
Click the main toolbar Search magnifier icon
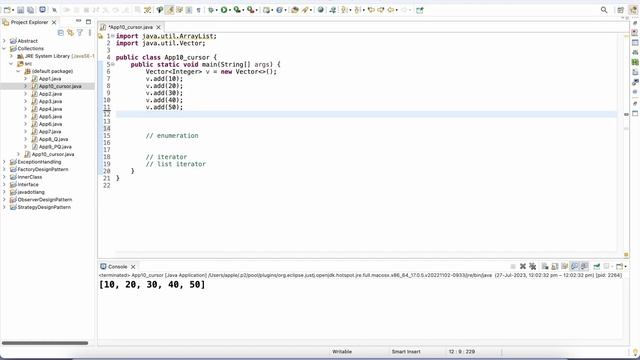(x=604, y=10)
